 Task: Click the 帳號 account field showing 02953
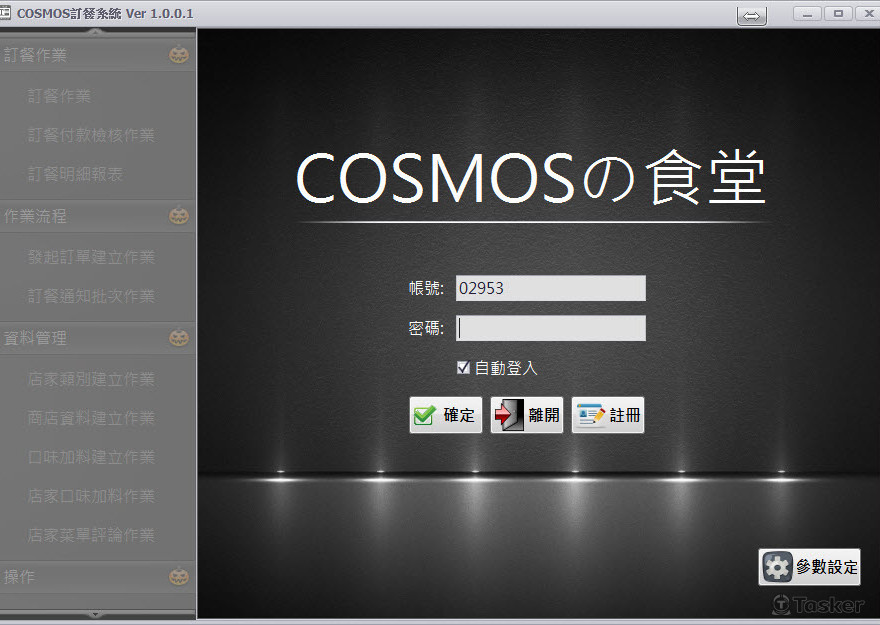coord(551,288)
